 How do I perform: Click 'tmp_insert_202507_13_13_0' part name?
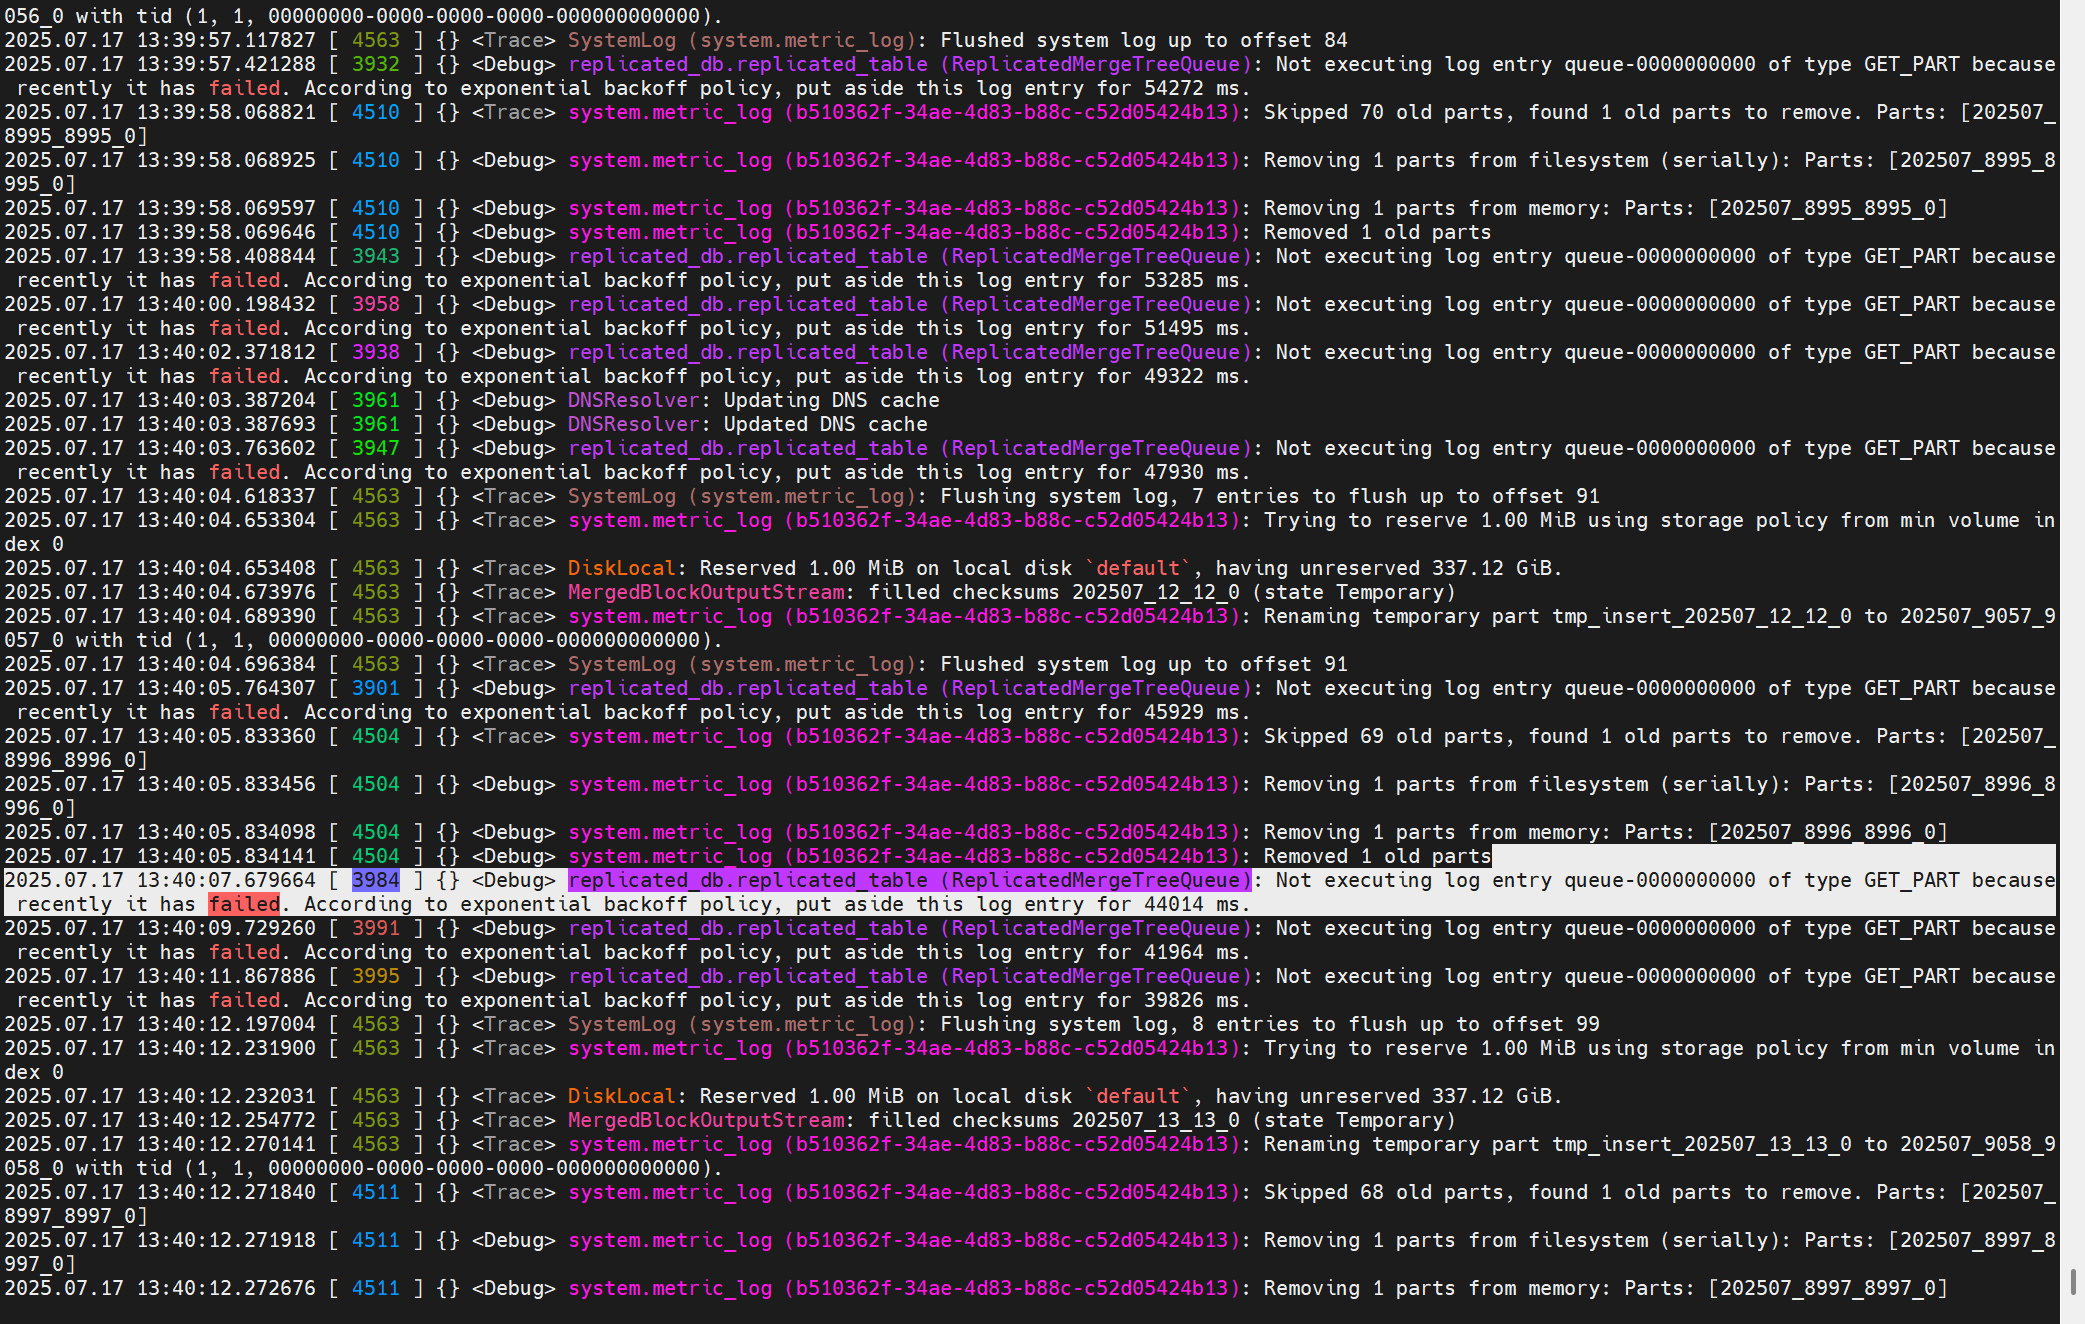click(1702, 1144)
